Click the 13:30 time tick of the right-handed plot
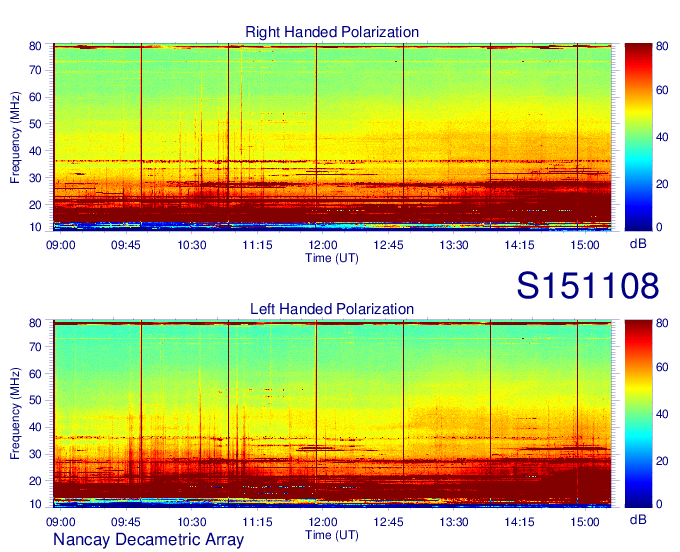680x552 pixels. click(454, 245)
